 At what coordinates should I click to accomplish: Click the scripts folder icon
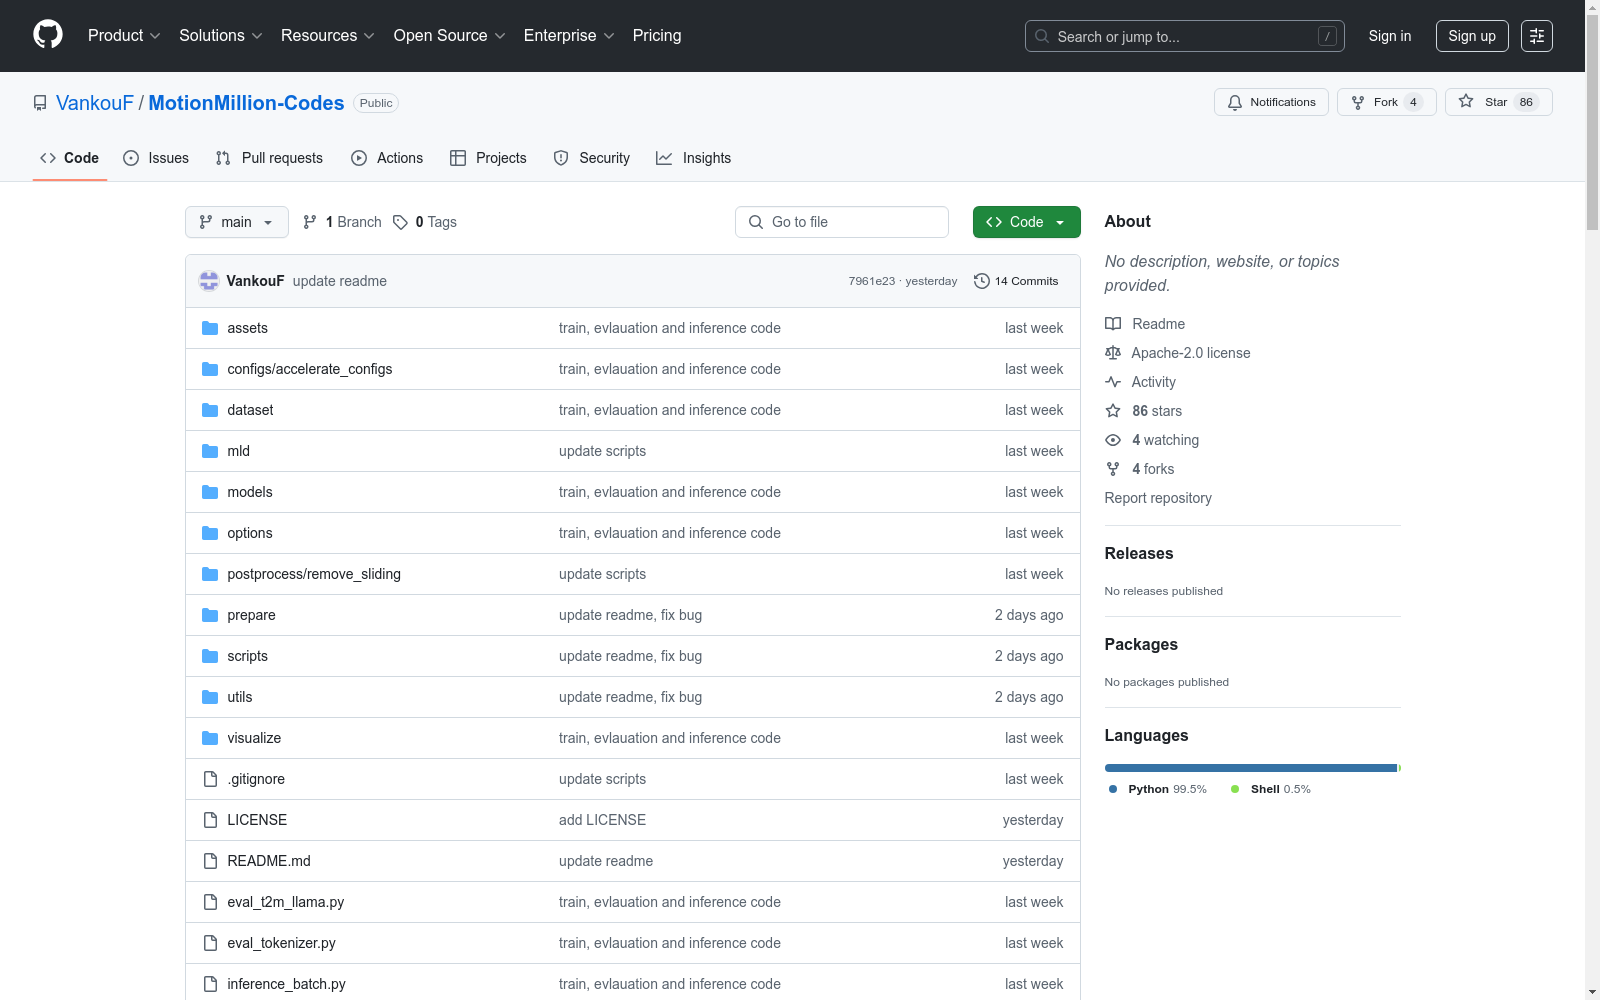[x=210, y=656]
